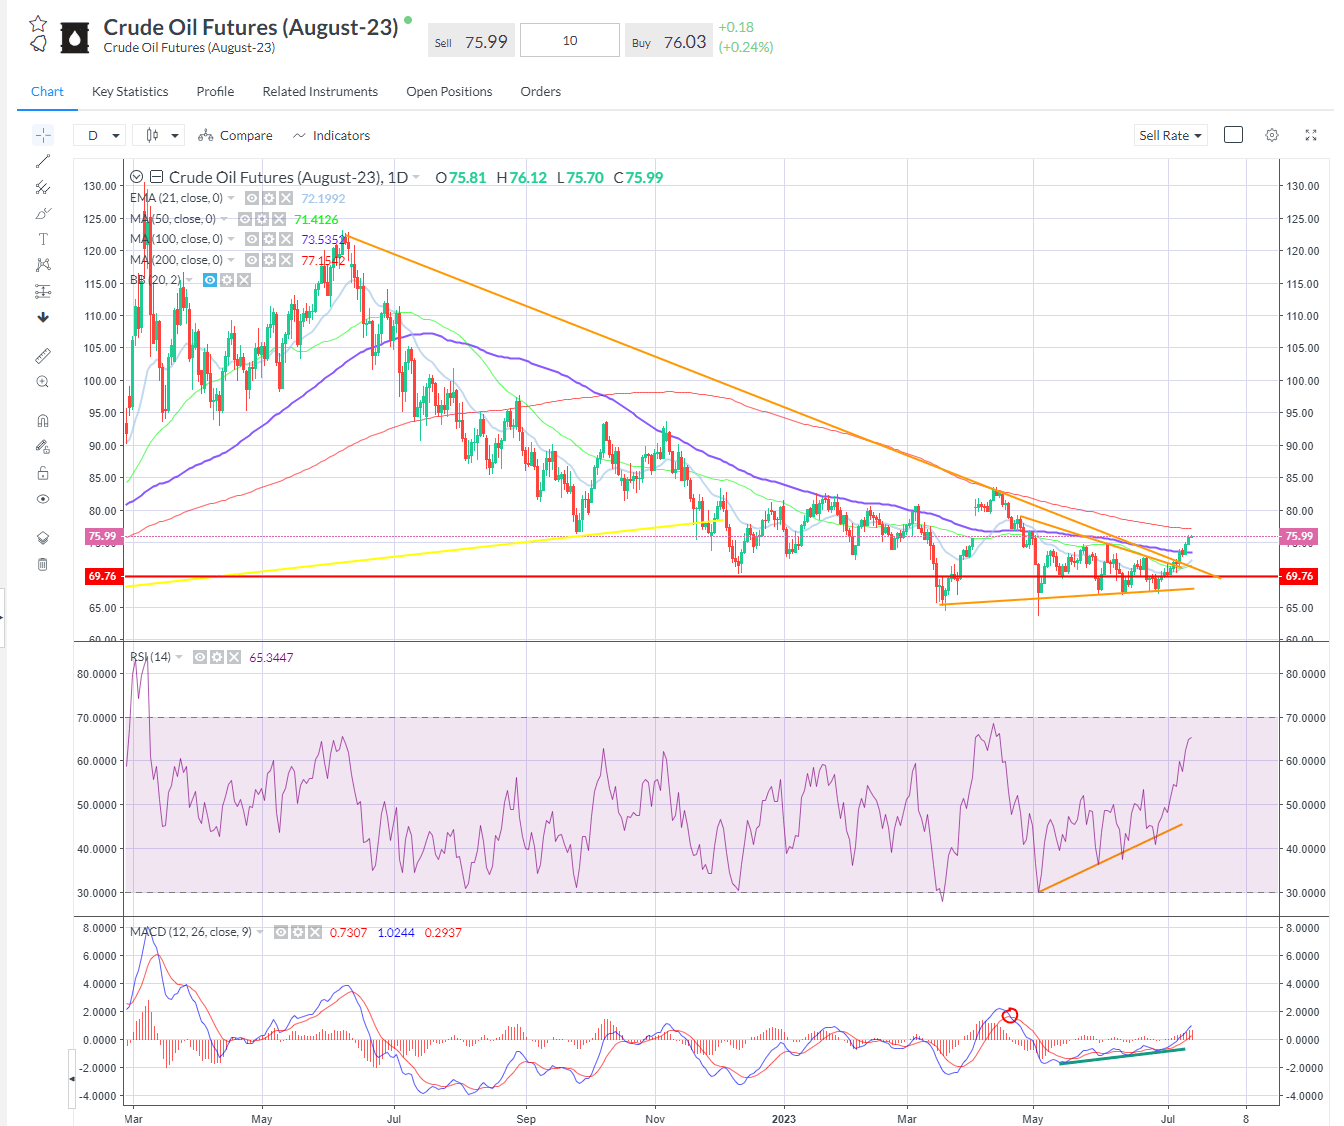Open the Orders tab
This screenshot has height=1126, width=1344.
coord(540,91)
